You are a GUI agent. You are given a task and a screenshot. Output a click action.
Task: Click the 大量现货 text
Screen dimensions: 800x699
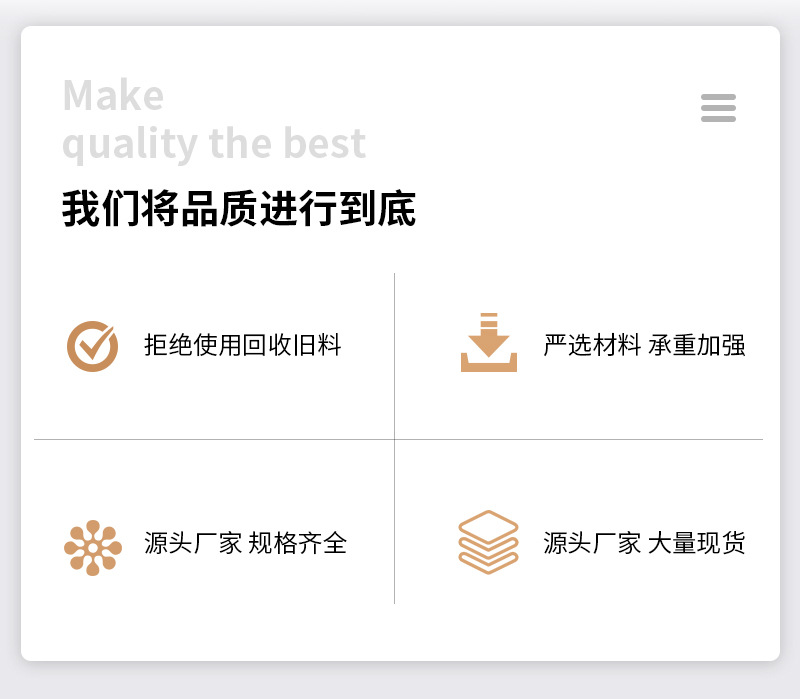(x=696, y=542)
